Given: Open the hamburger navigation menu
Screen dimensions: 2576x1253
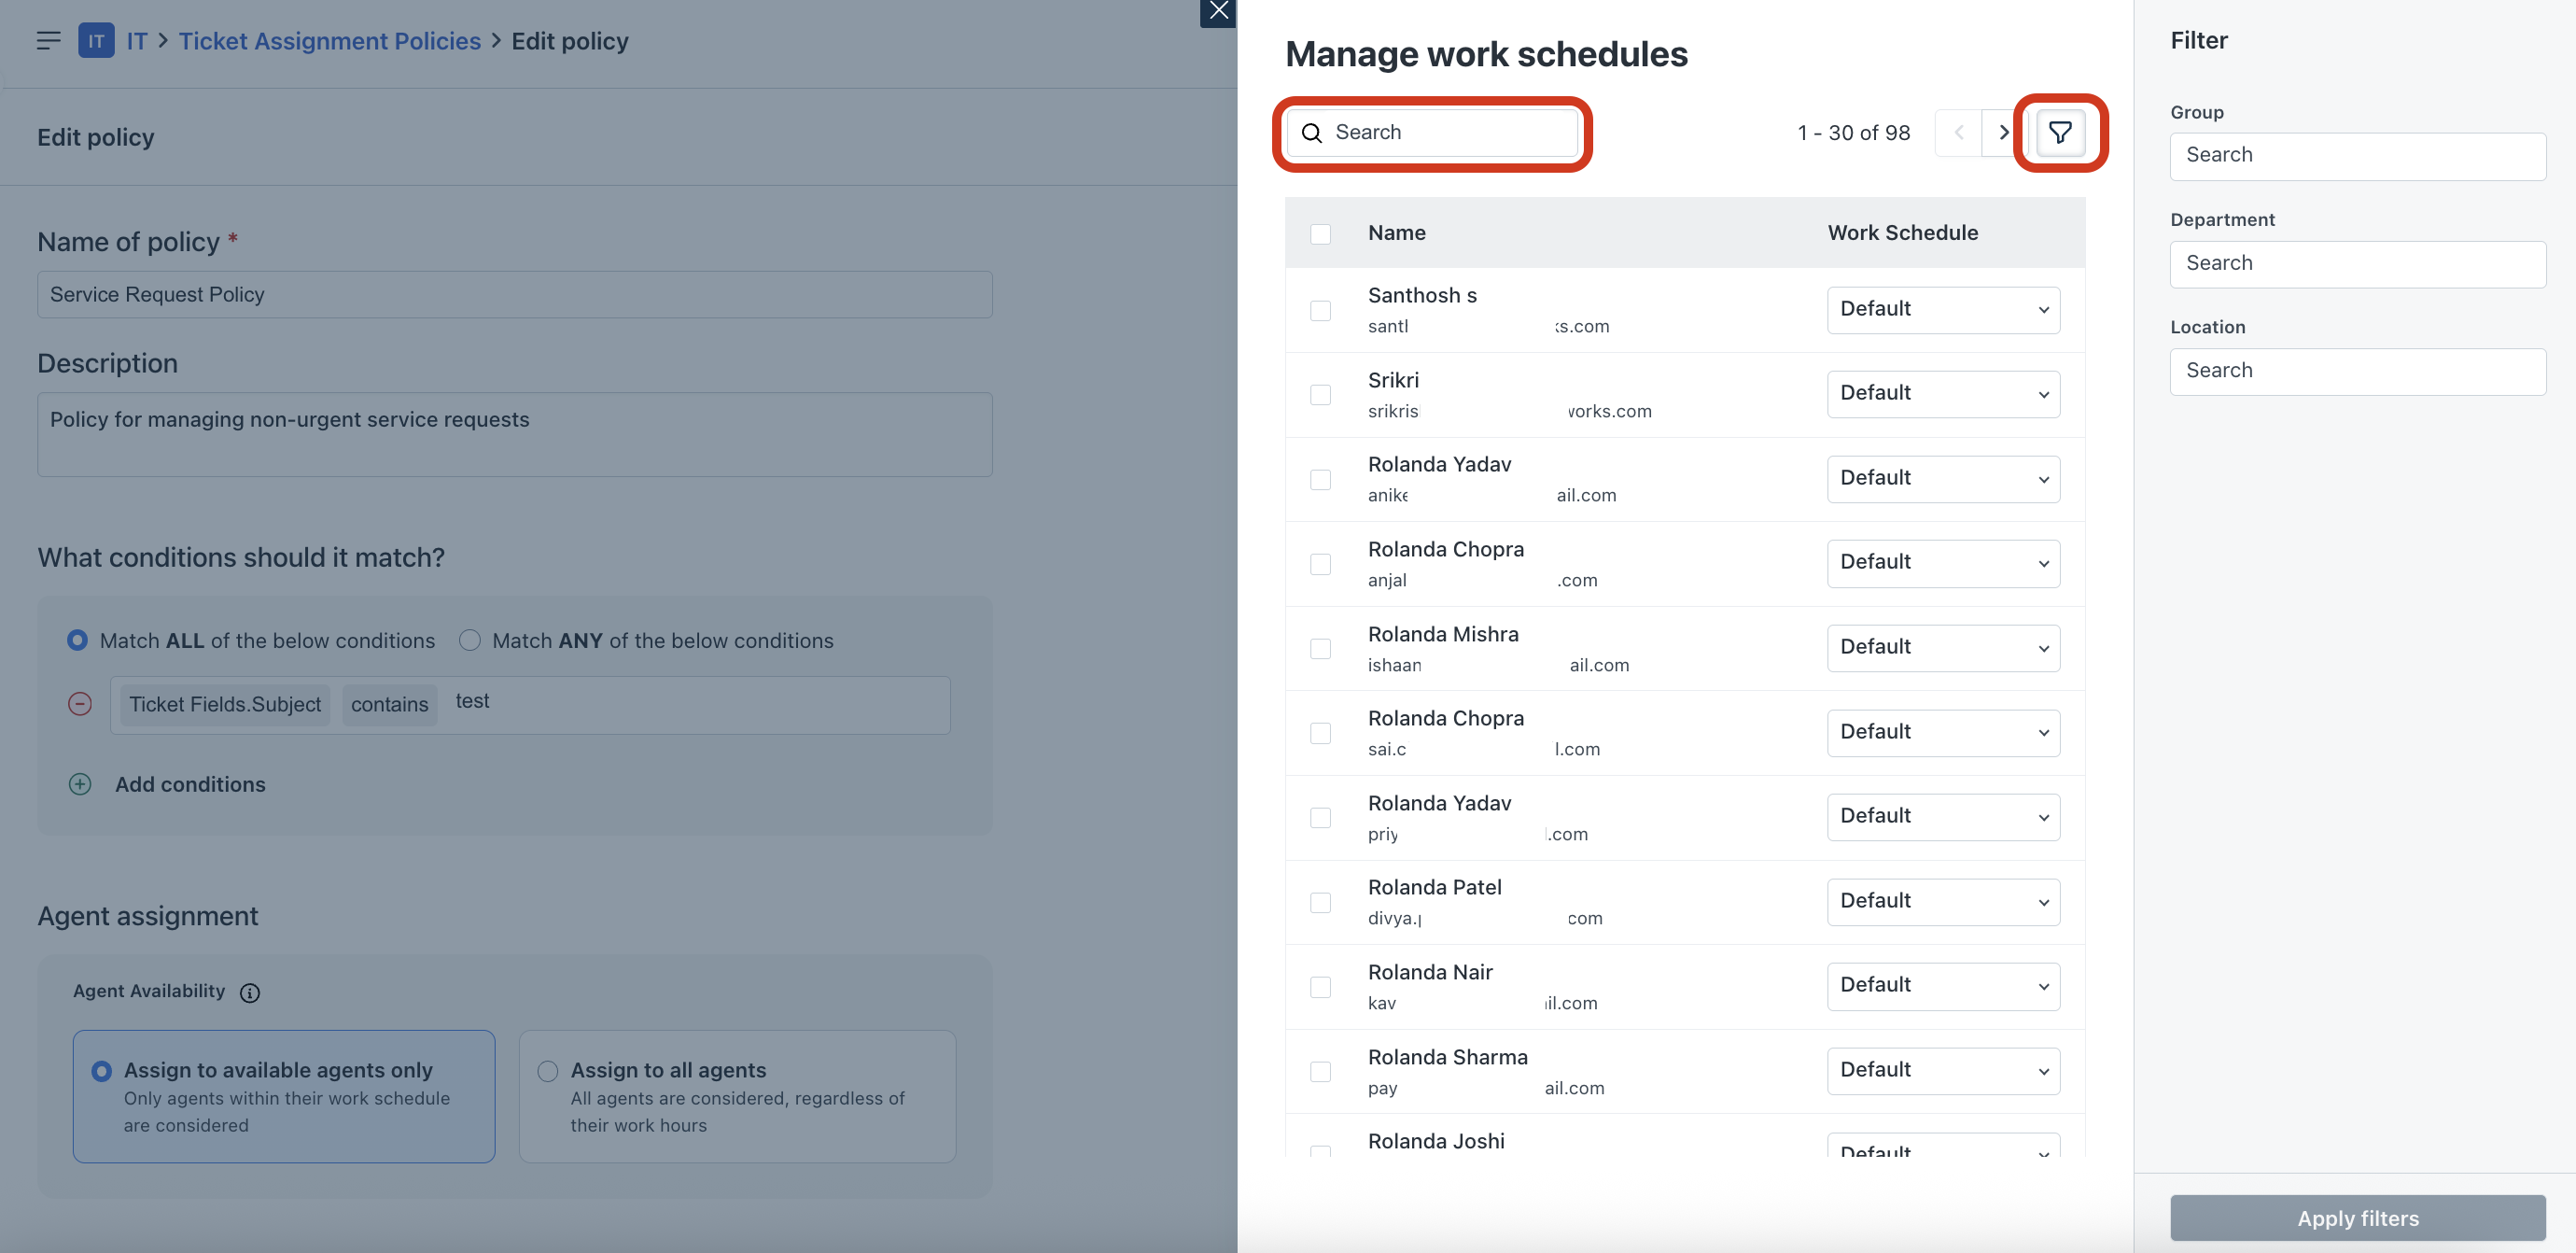Looking at the screenshot, I should (x=48, y=41).
